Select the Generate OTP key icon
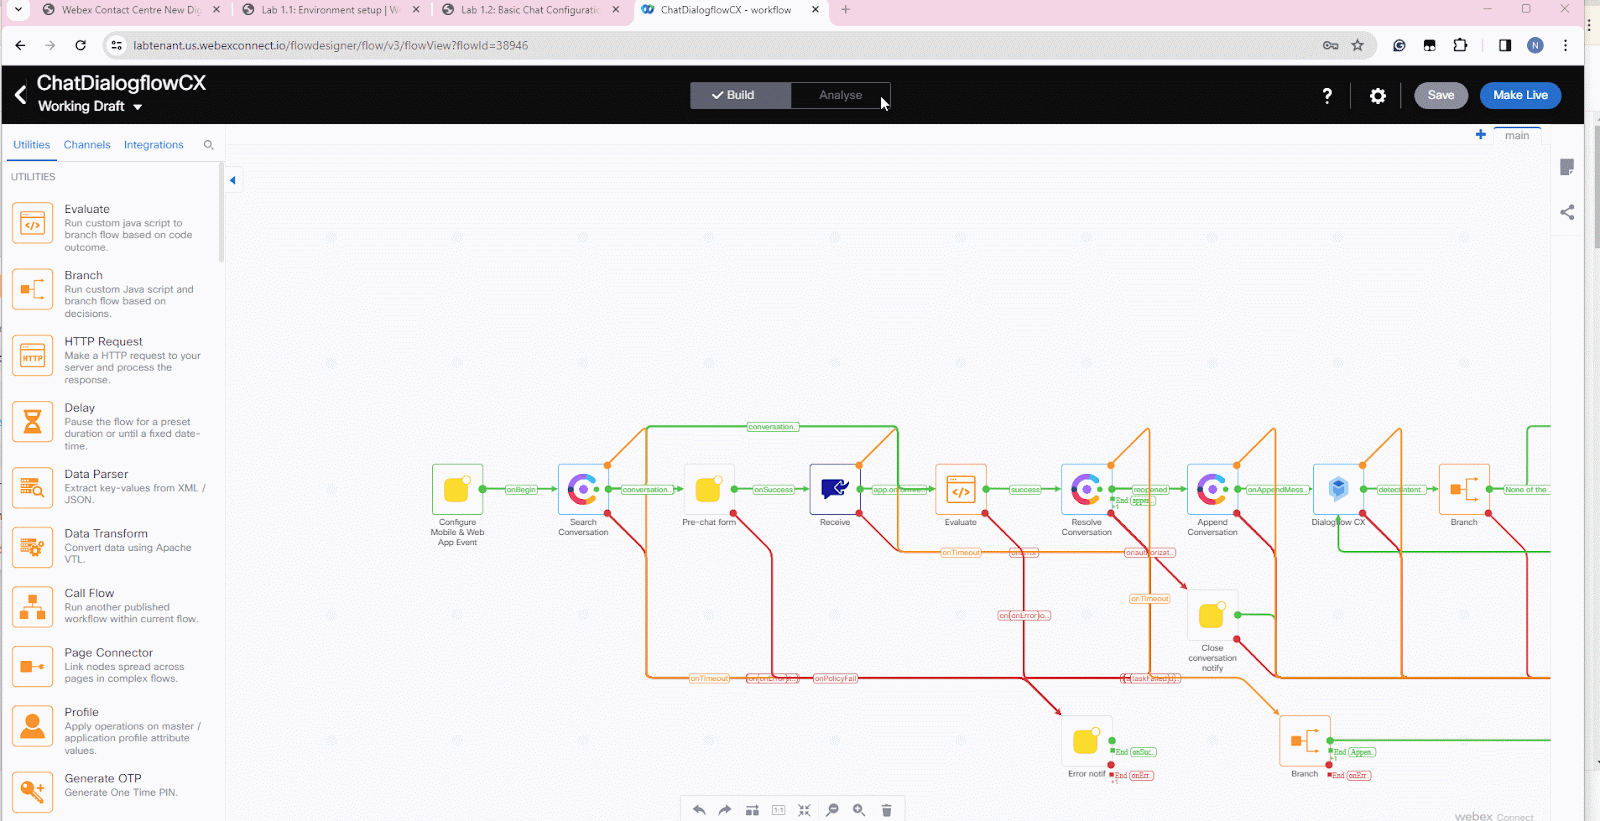 (32, 792)
